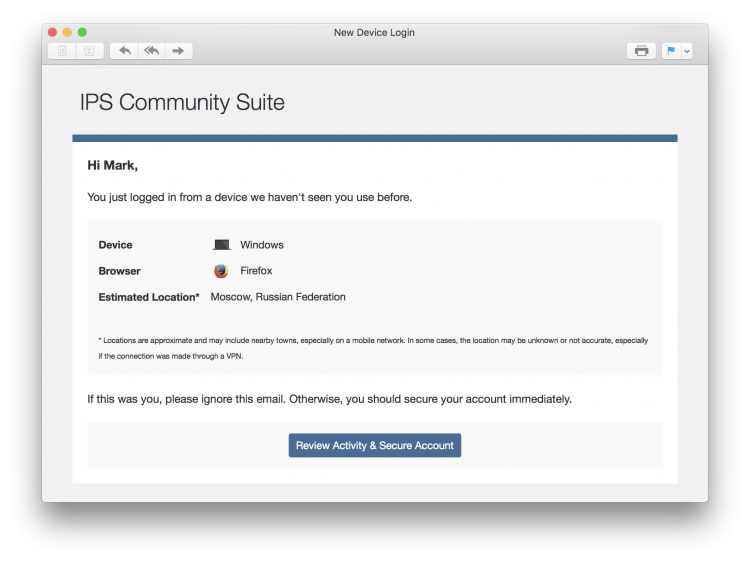Click 'Moscow, Russian Federation' location text

(x=278, y=297)
